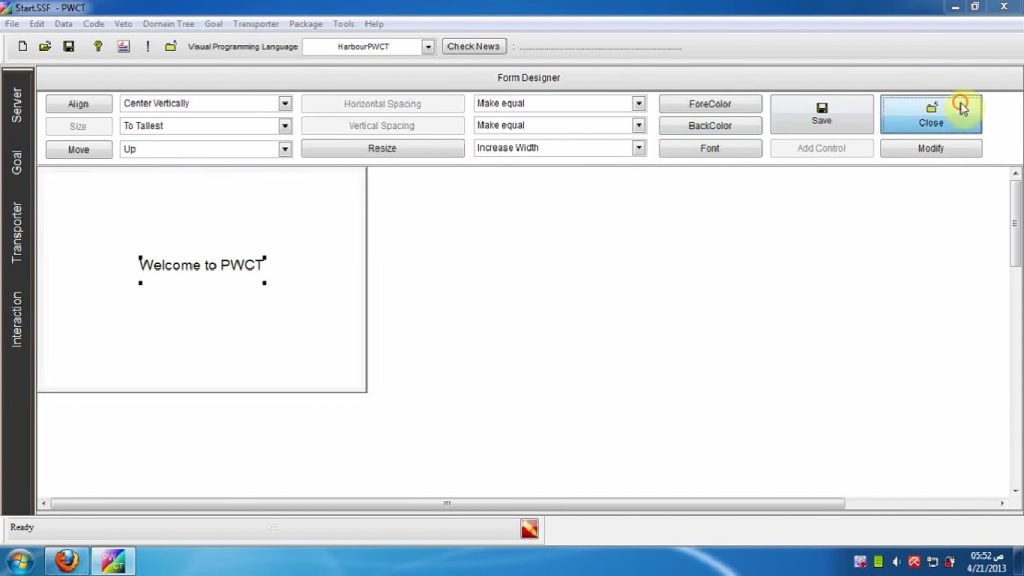The height and width of the screenshot is (576, 1024).
Task: Open the Center Vertically alignment dropdown
Action: point(284,103)
